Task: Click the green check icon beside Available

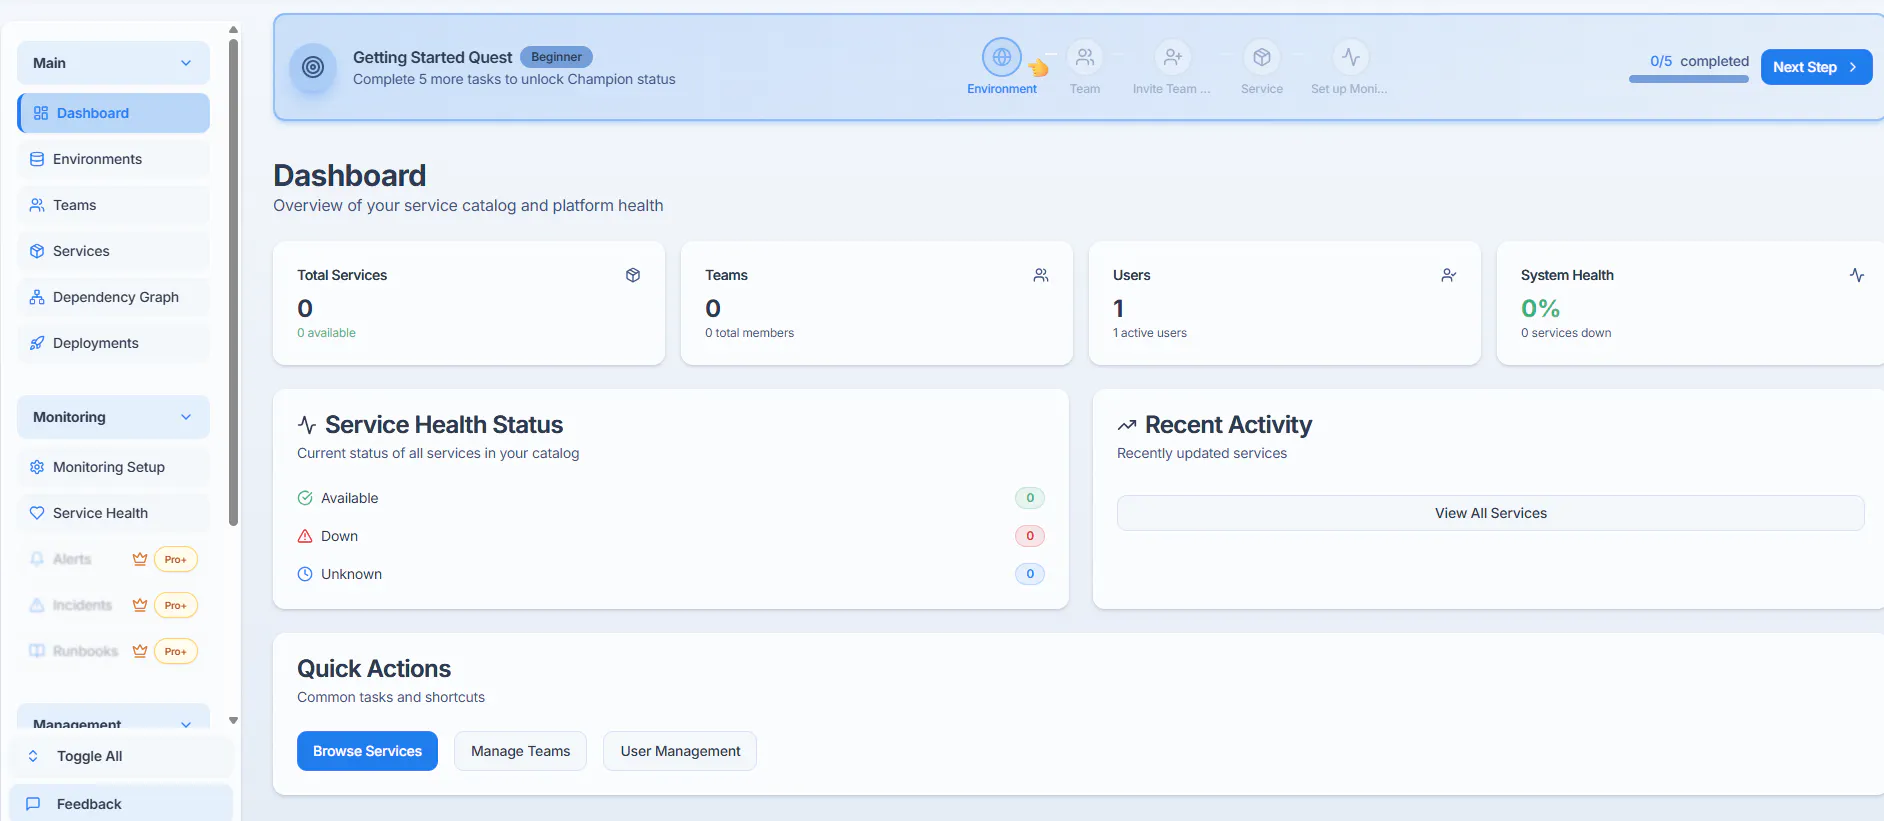Action: pos(305,498)
